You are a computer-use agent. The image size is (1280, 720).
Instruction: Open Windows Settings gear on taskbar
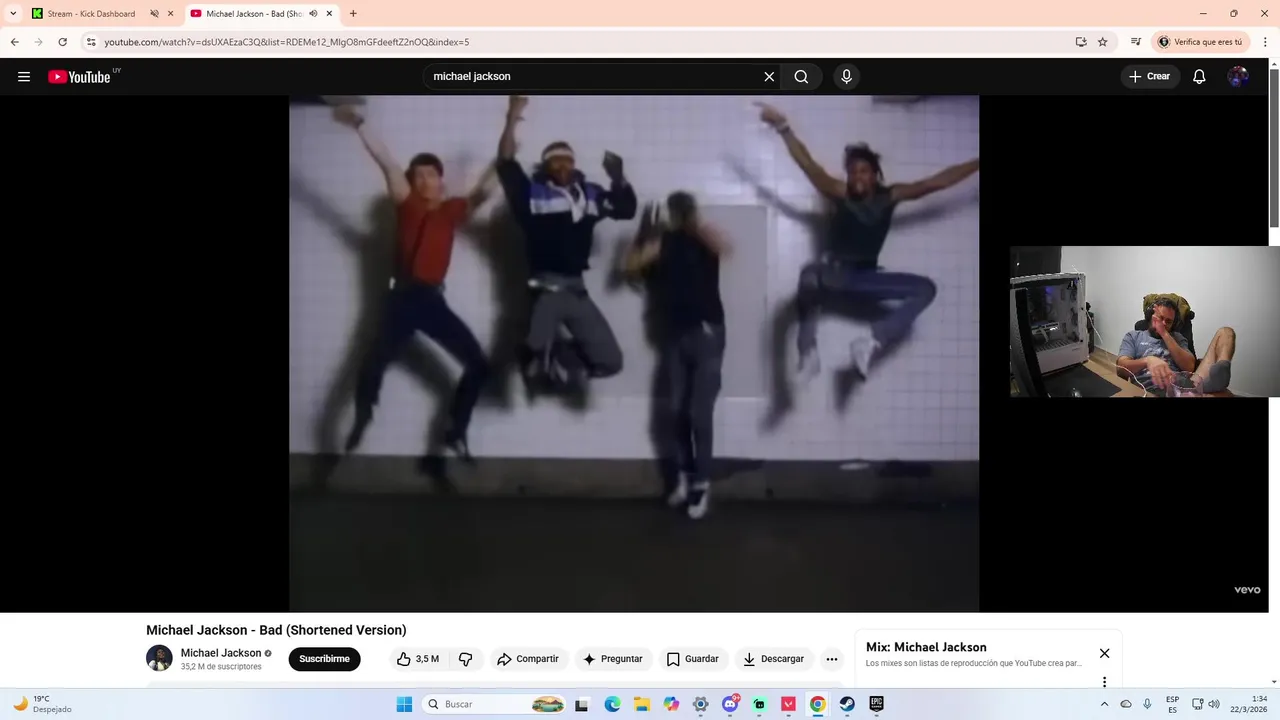tap(700, 704)
